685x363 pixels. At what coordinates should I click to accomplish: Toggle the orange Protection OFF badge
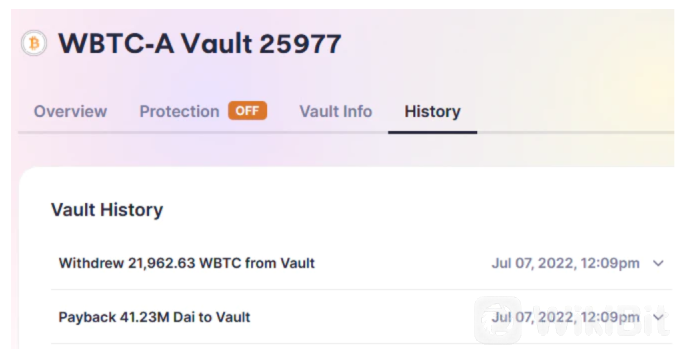(x=247, y=111)
